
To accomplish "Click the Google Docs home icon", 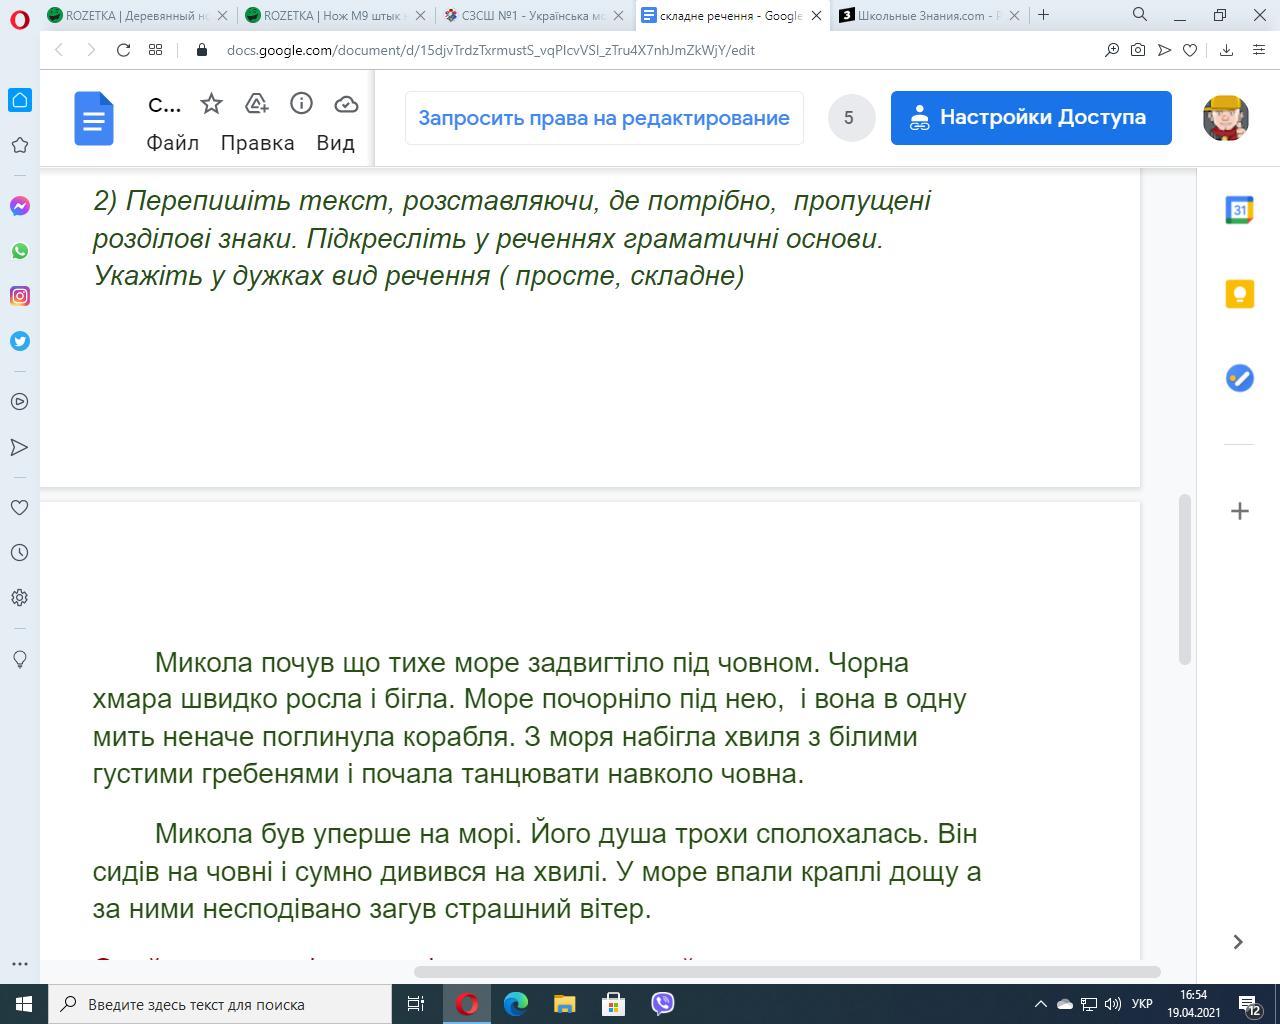I will 94,119.
